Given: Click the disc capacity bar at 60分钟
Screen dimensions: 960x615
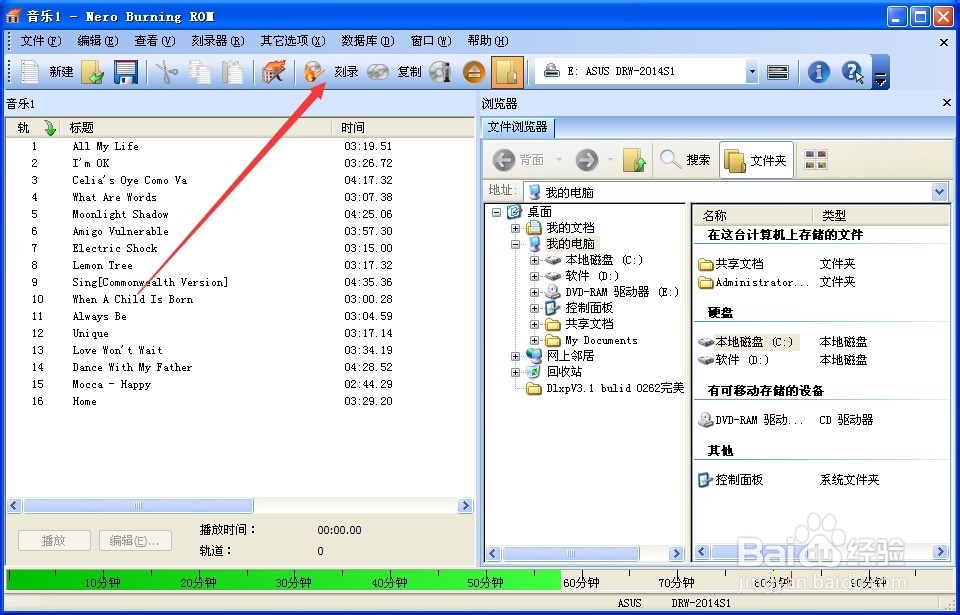Looking at the screenshot, I should [x=580, y=581].
